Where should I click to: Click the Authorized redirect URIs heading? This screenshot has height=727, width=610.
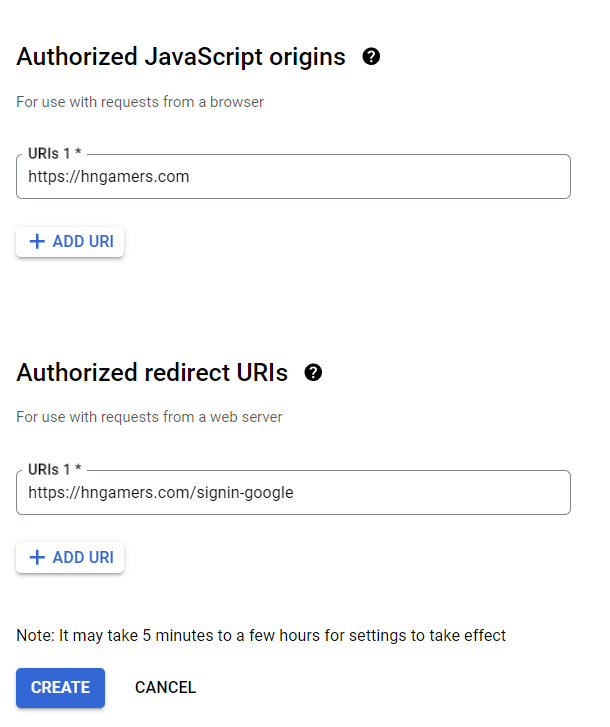pyautogui.click(x=152, y=373)
